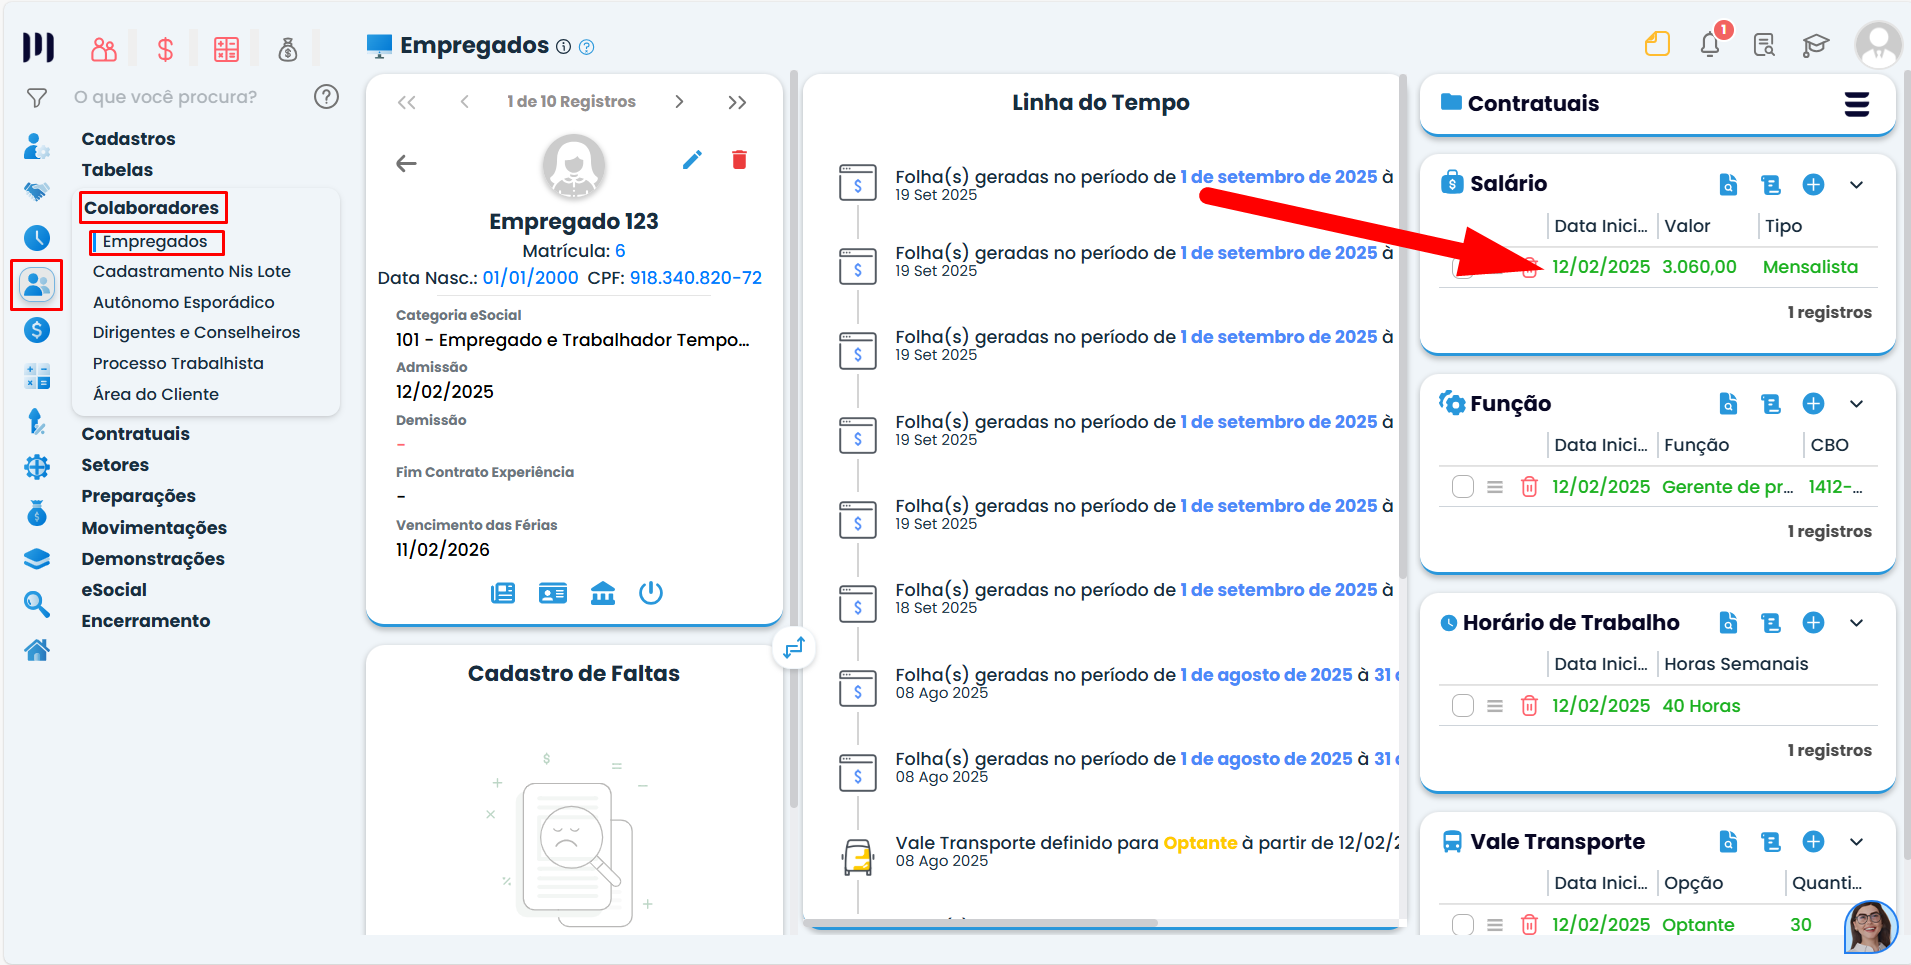Select the Gerente de pr... Função row checkbox
This screenshot has width=1911, height=965.
(1463, 487)
